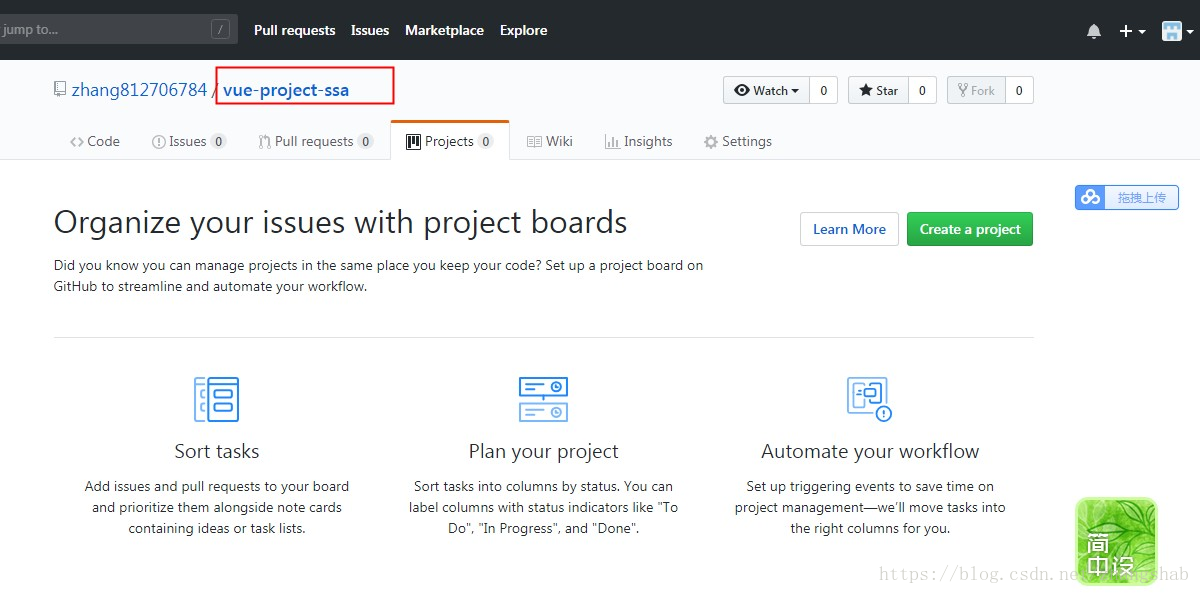The width and height of the screenshot is (1200, 594).
Task: Click the Sort tasks board icon
Action: (217, 399)
